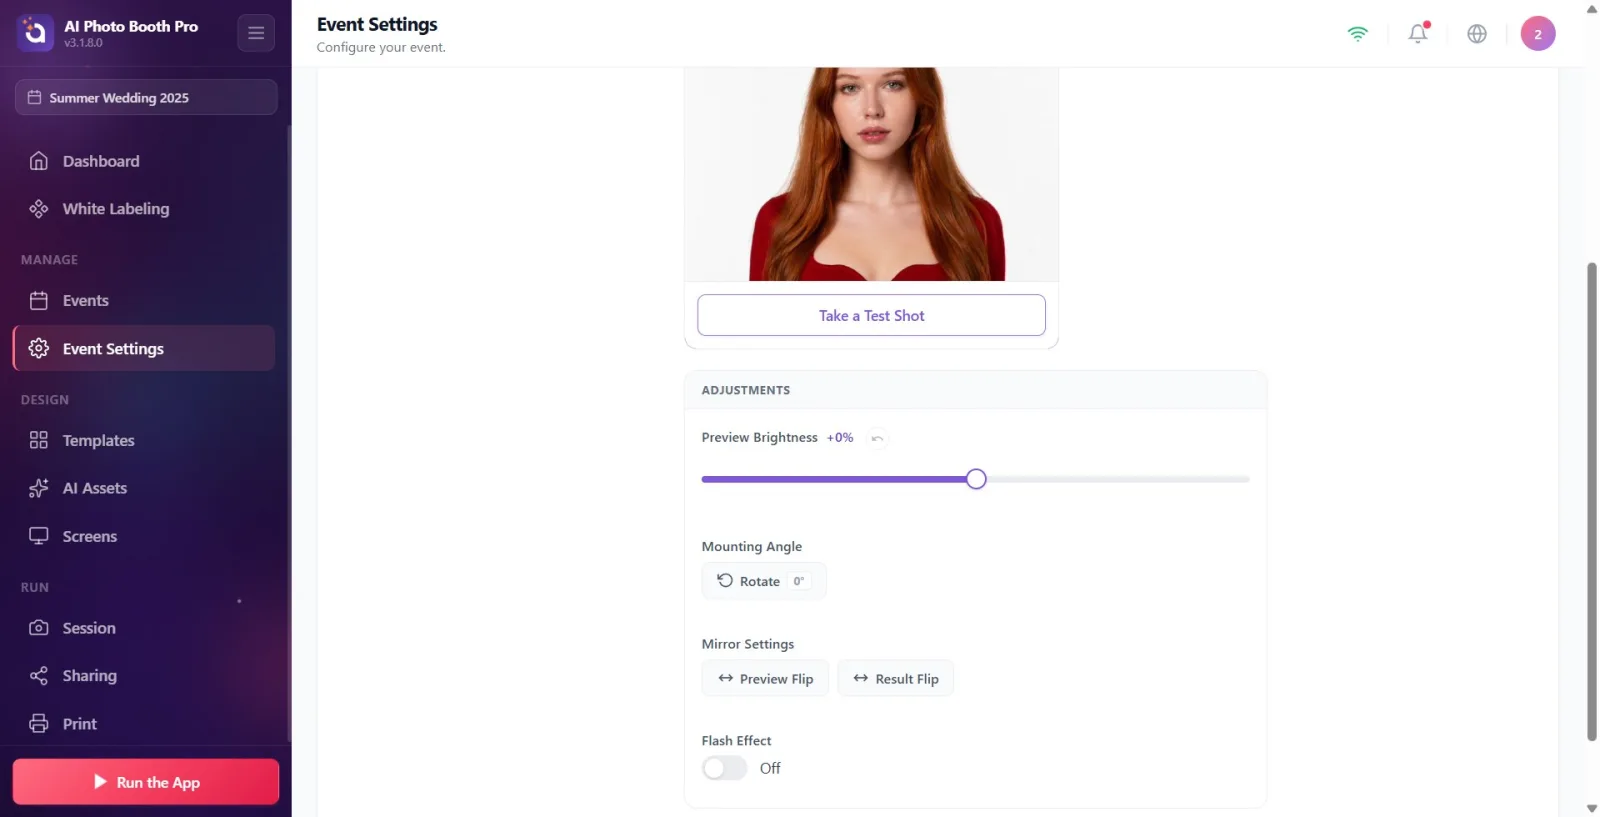Open the Sharing page
The image size is (1600, 817).
click(144, 676)
